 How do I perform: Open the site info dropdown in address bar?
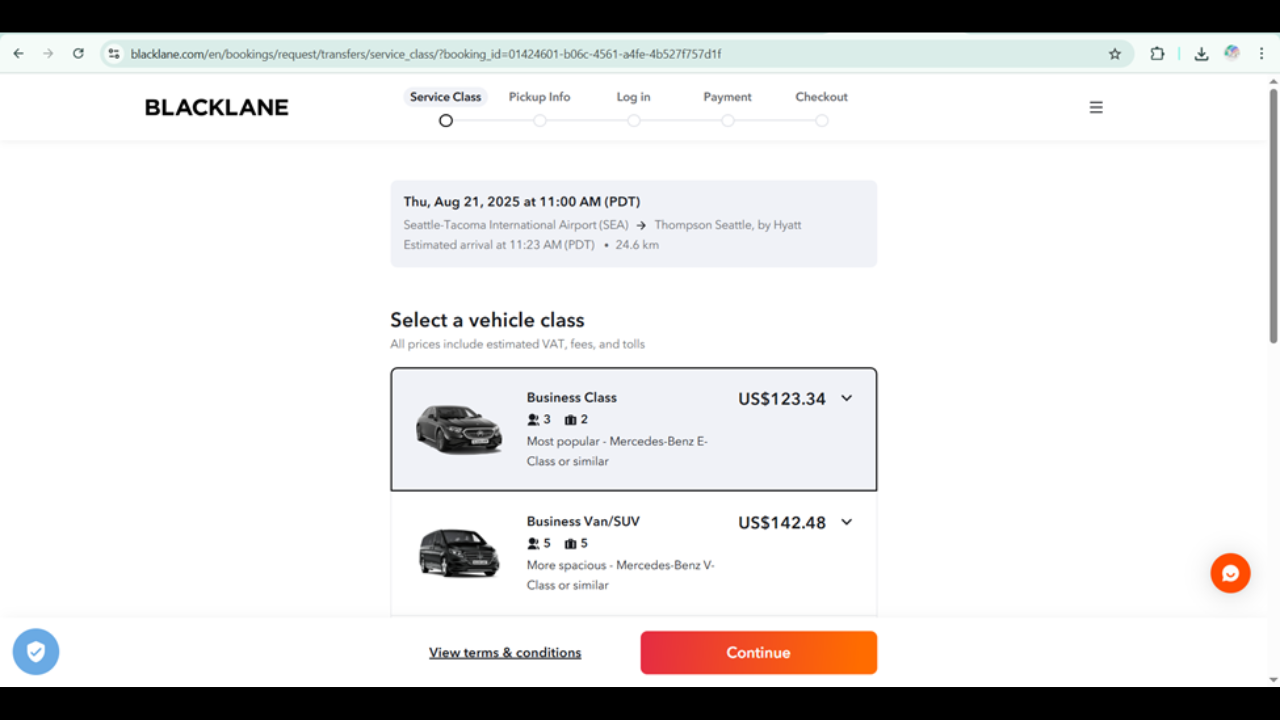(114, 54)
